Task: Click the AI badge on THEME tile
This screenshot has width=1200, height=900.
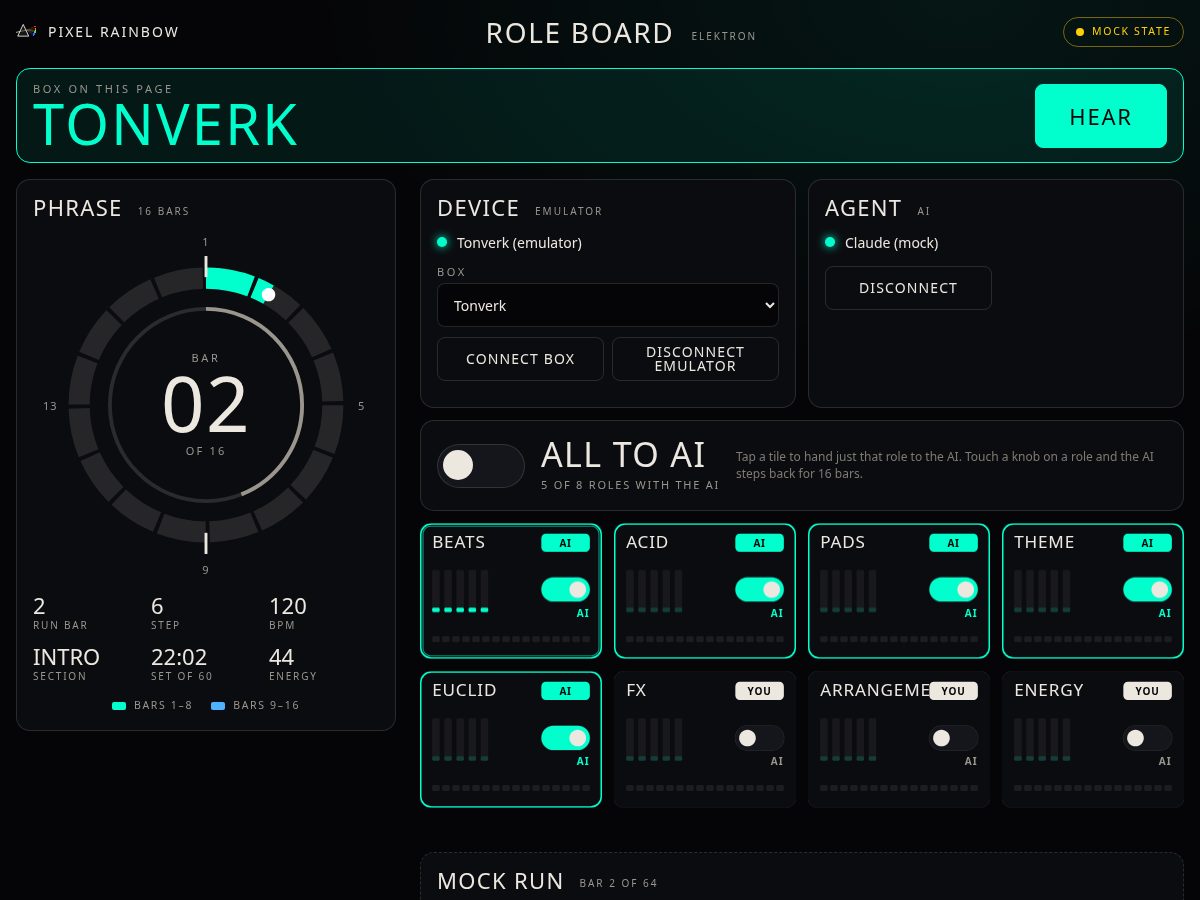Action: [1148, 543]
